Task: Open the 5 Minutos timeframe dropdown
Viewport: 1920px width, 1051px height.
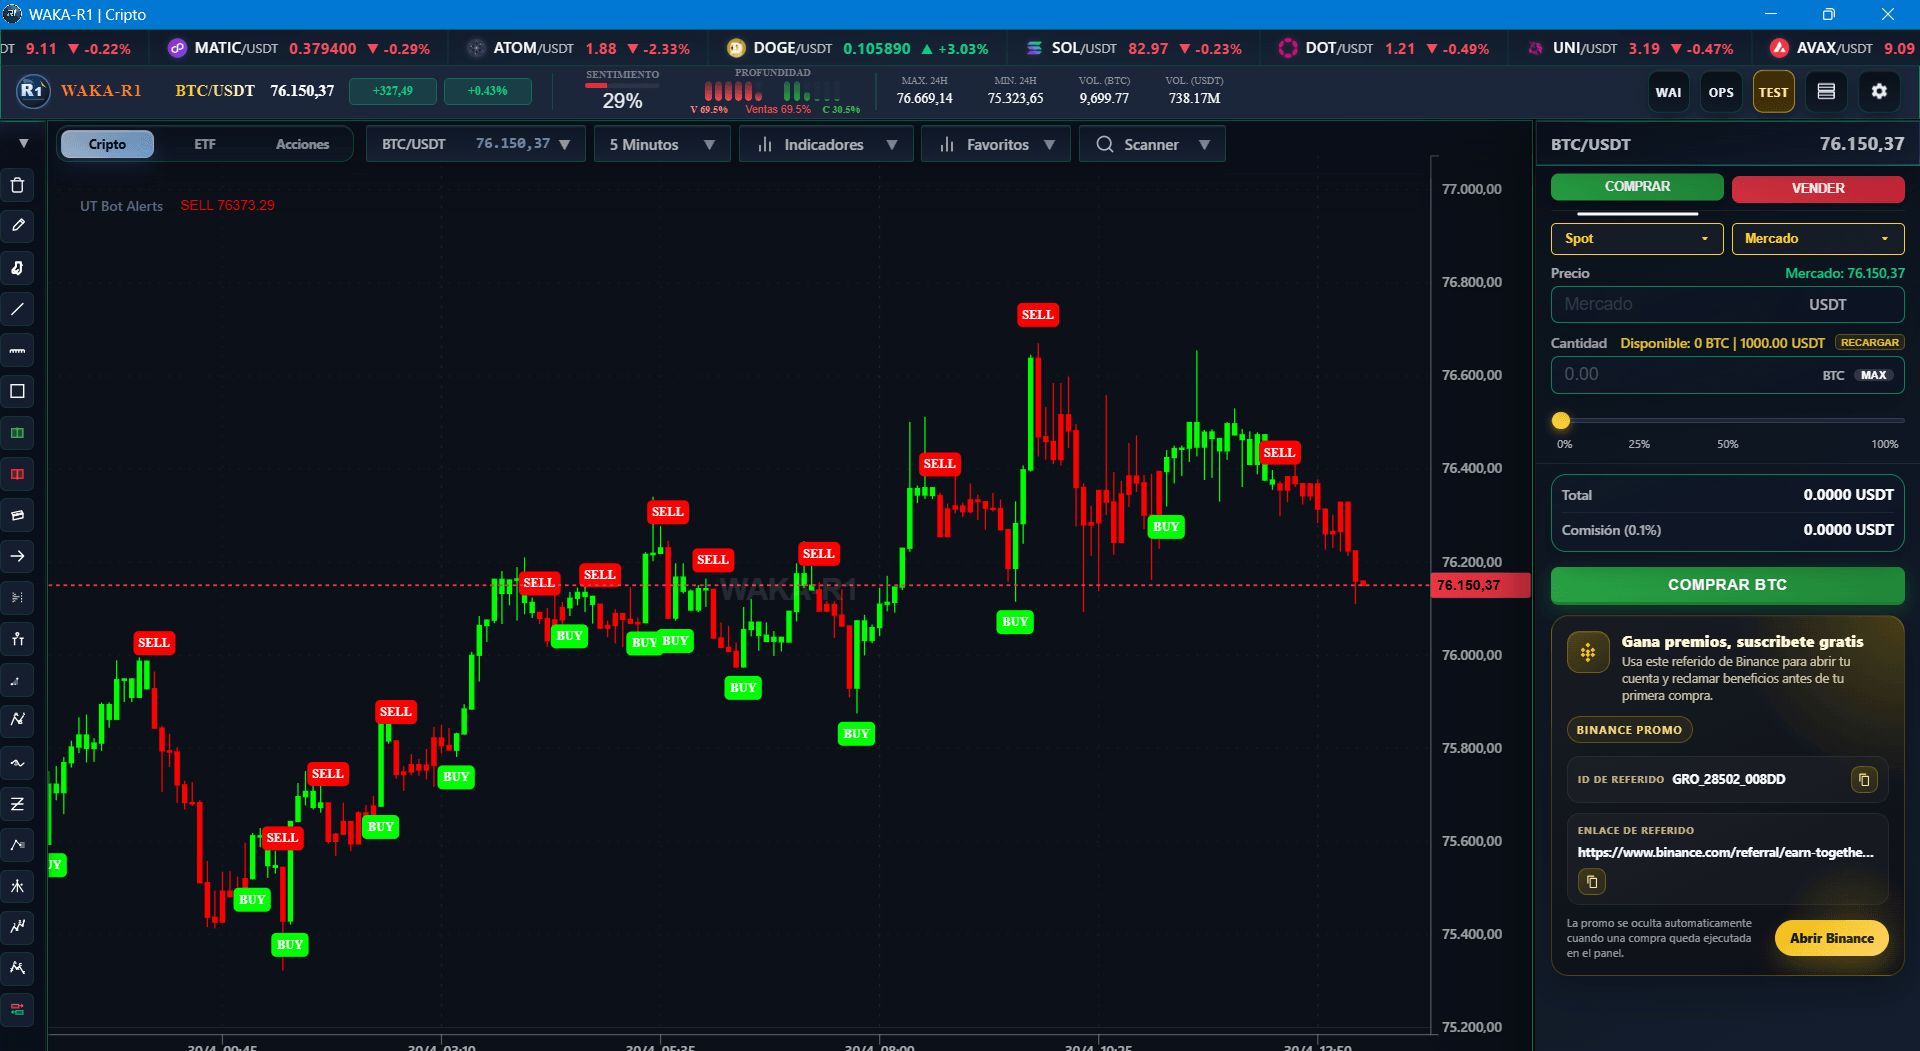Action: pos(662,144)
